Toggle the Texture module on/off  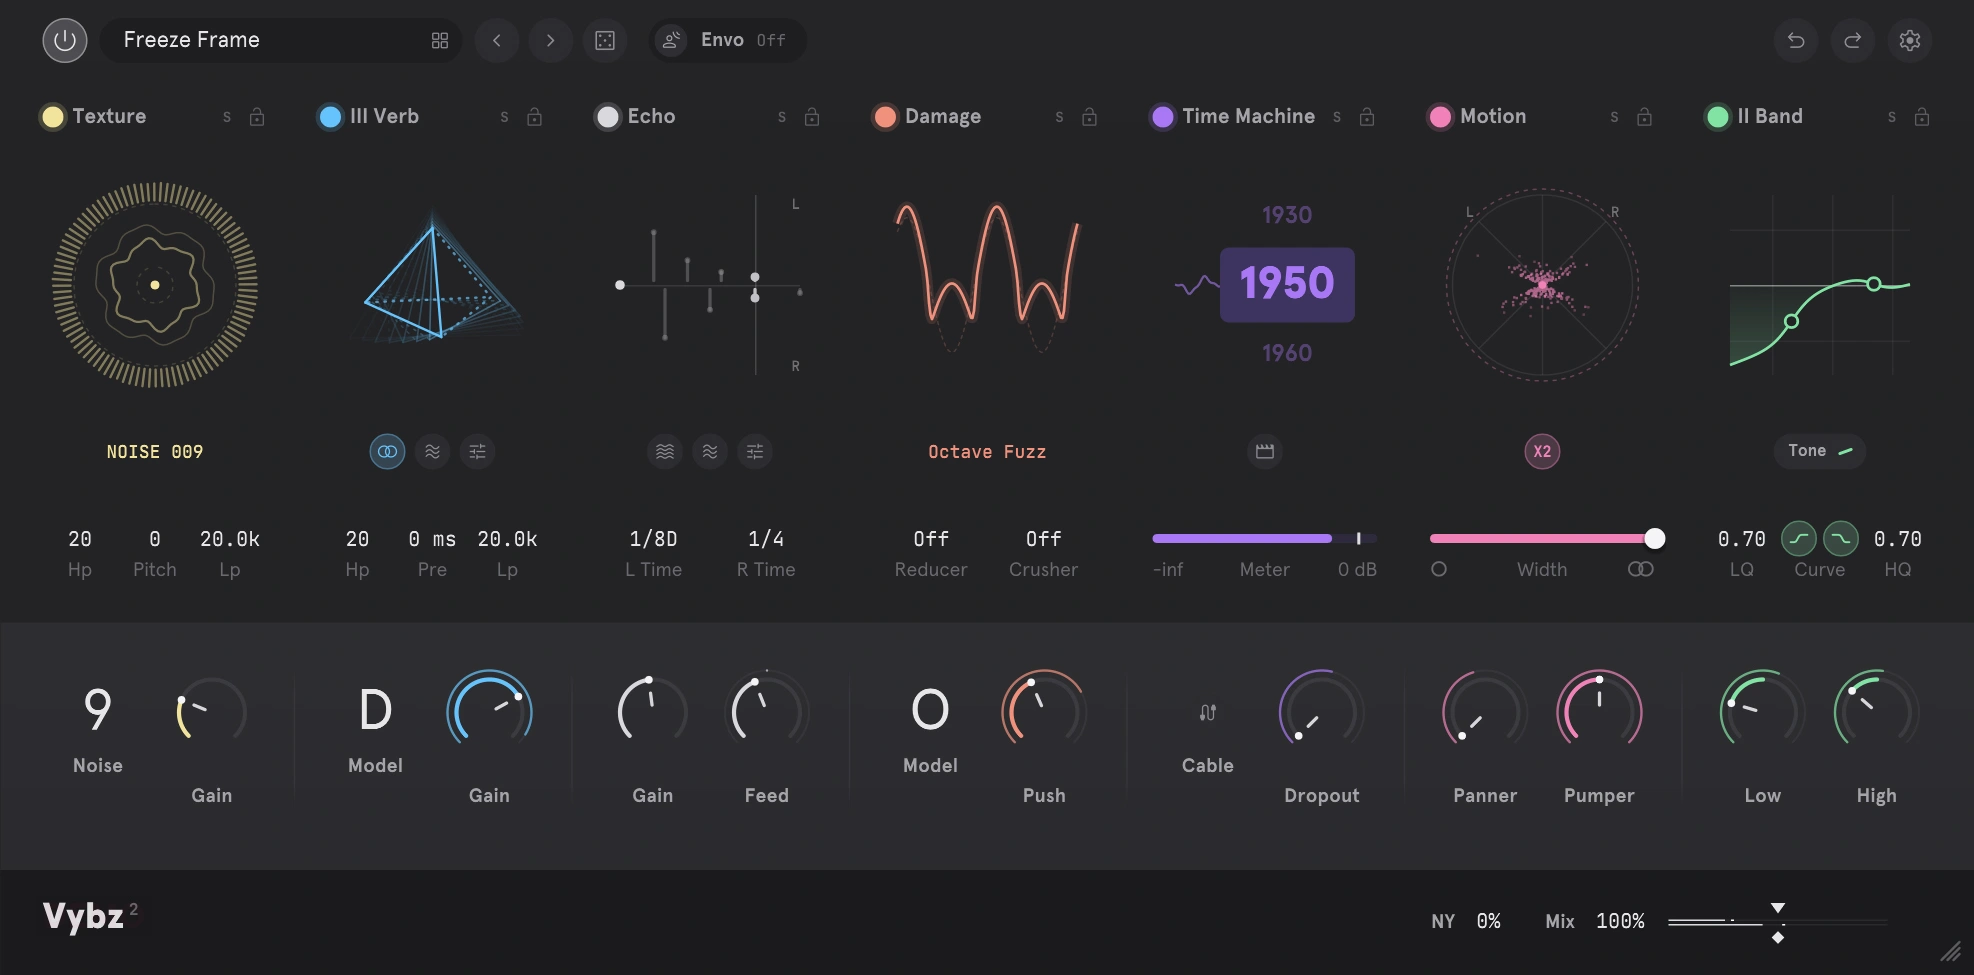point(53,117)
